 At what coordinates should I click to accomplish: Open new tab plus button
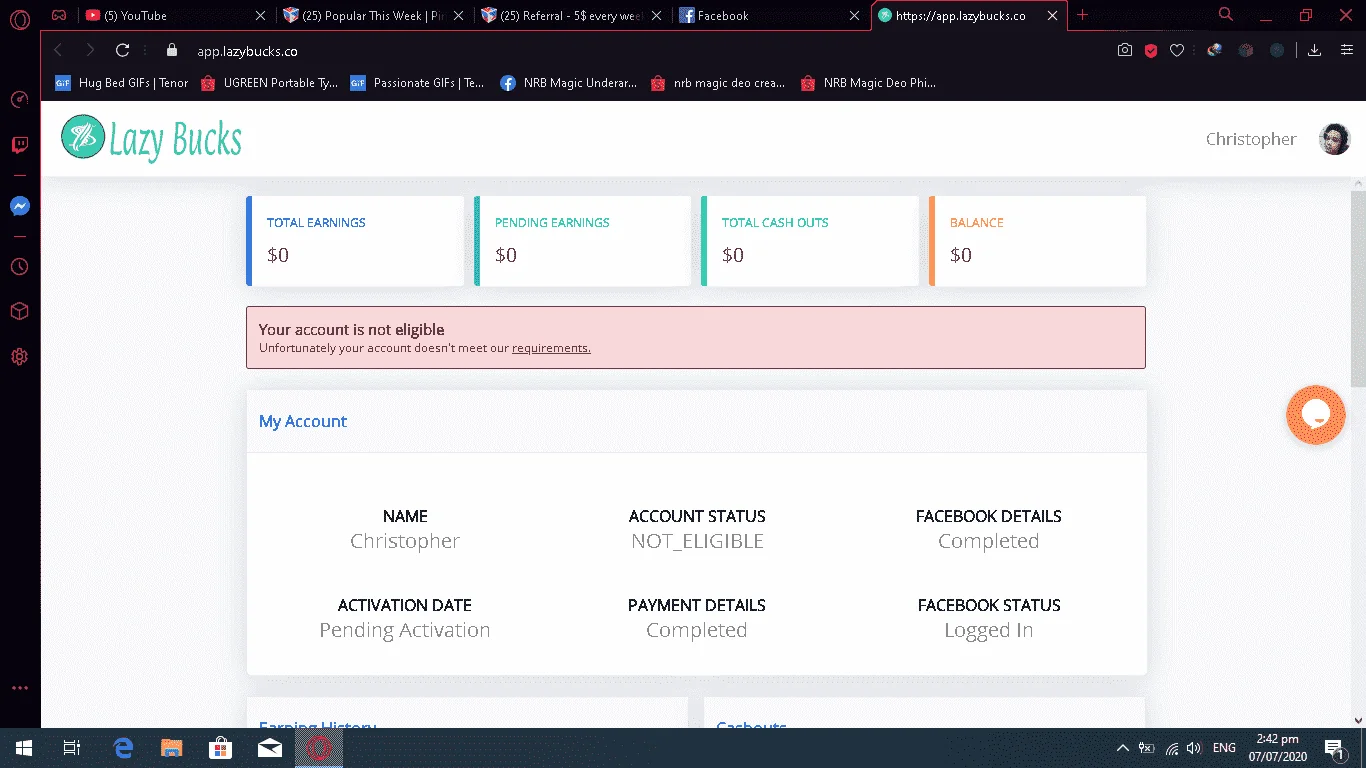[x=1082, y=15]
